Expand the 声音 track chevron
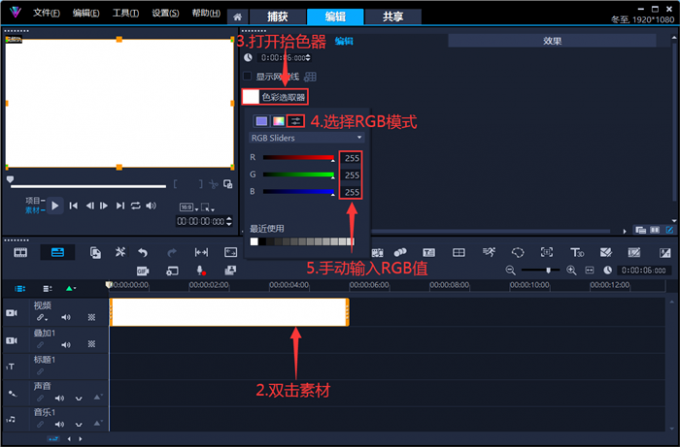 click(x=78, y=398)
